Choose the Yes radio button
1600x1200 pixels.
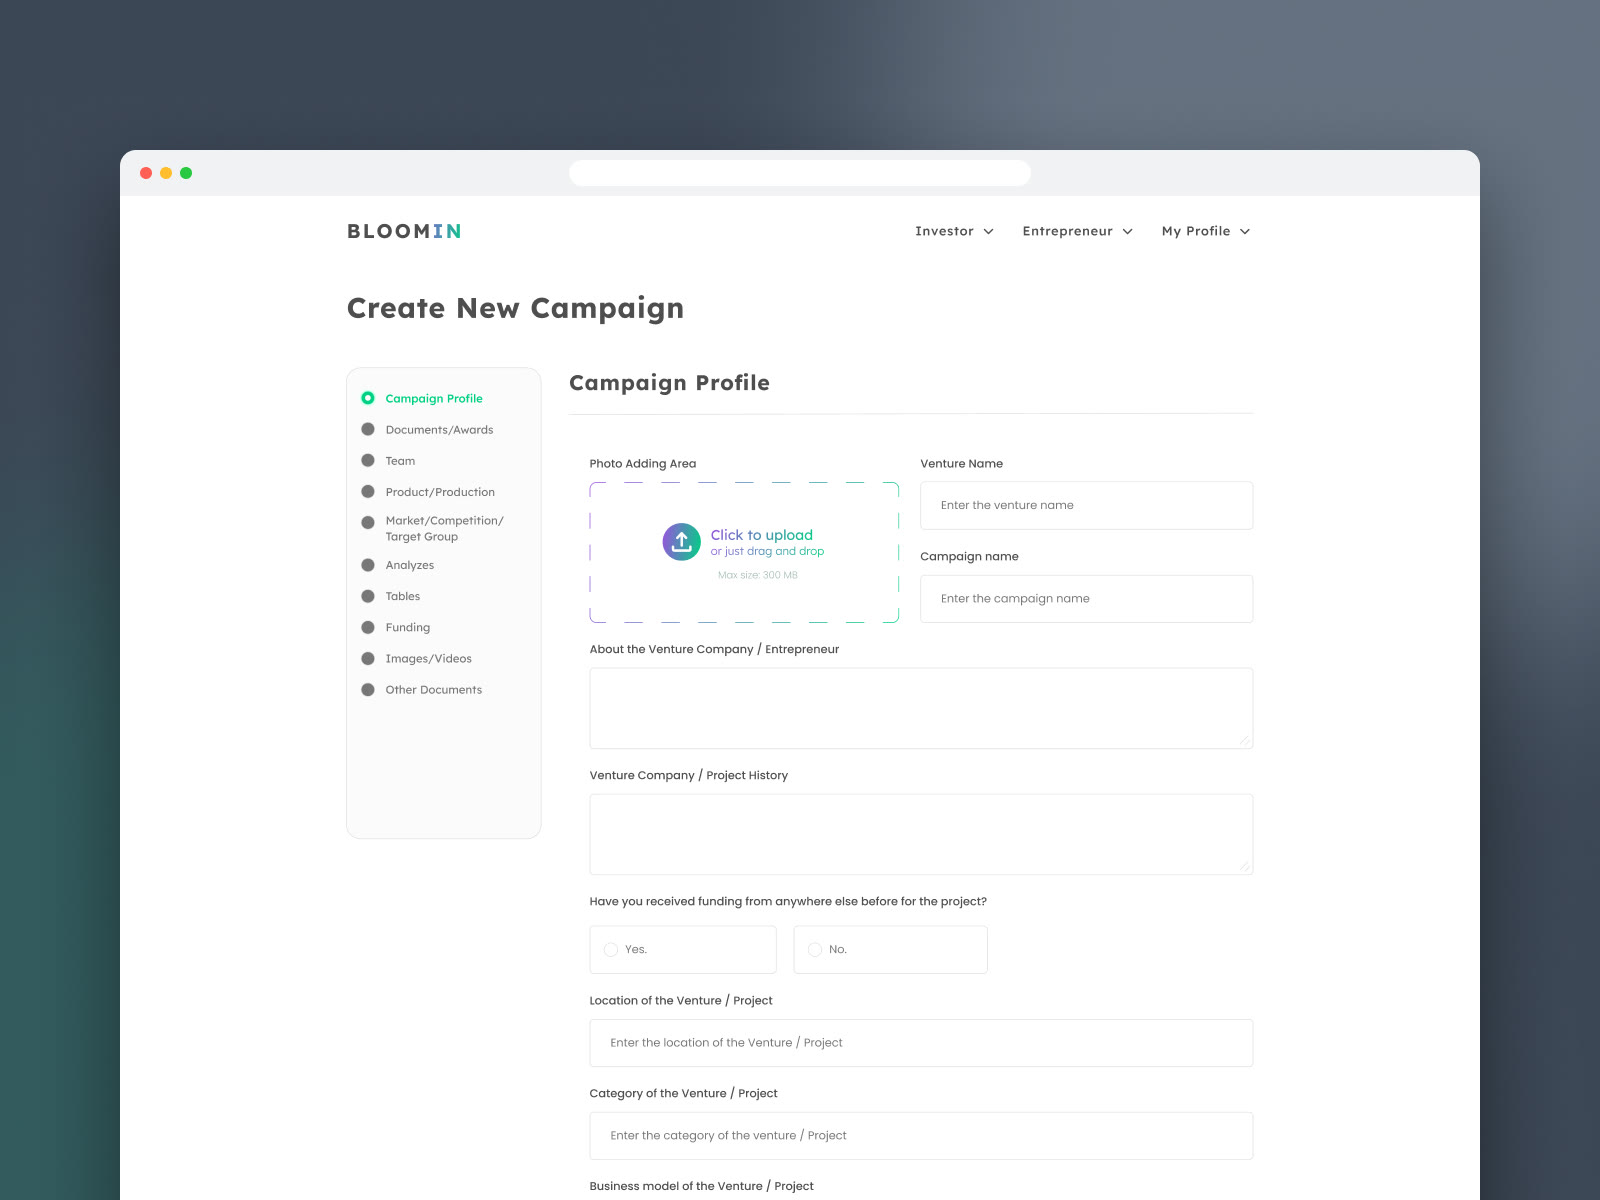tap(611, 950)
